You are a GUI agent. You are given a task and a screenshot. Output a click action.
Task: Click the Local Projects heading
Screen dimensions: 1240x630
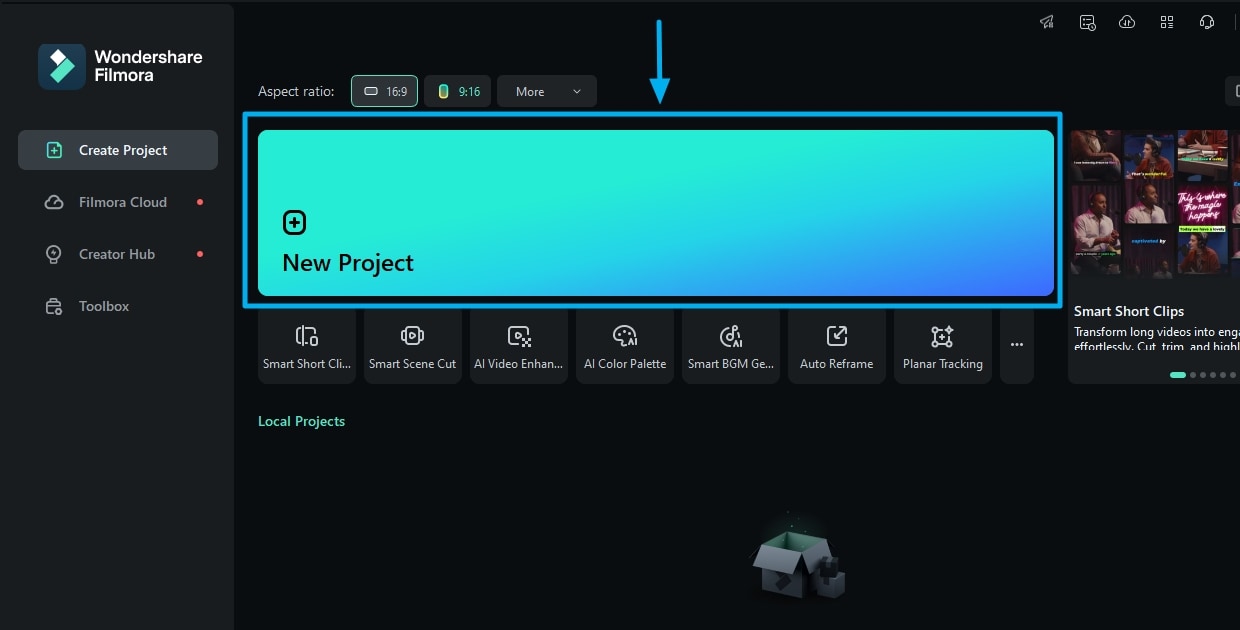click(301, 421)
